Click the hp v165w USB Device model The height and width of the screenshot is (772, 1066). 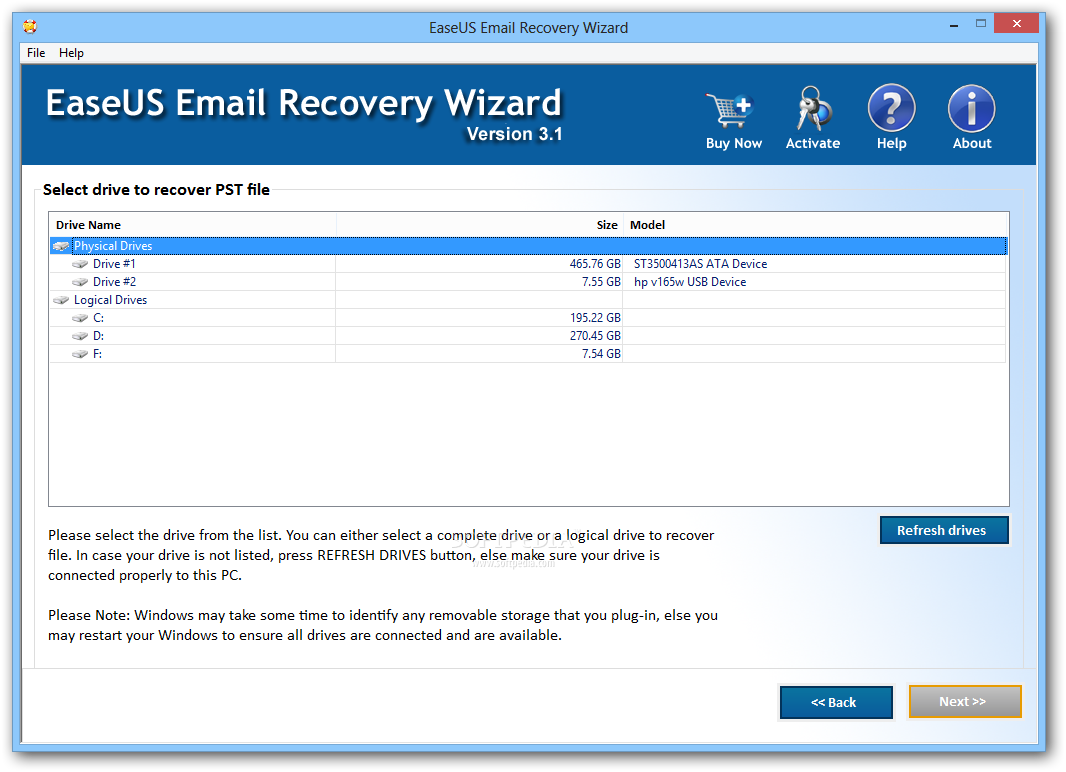click(x=690, y=282)
